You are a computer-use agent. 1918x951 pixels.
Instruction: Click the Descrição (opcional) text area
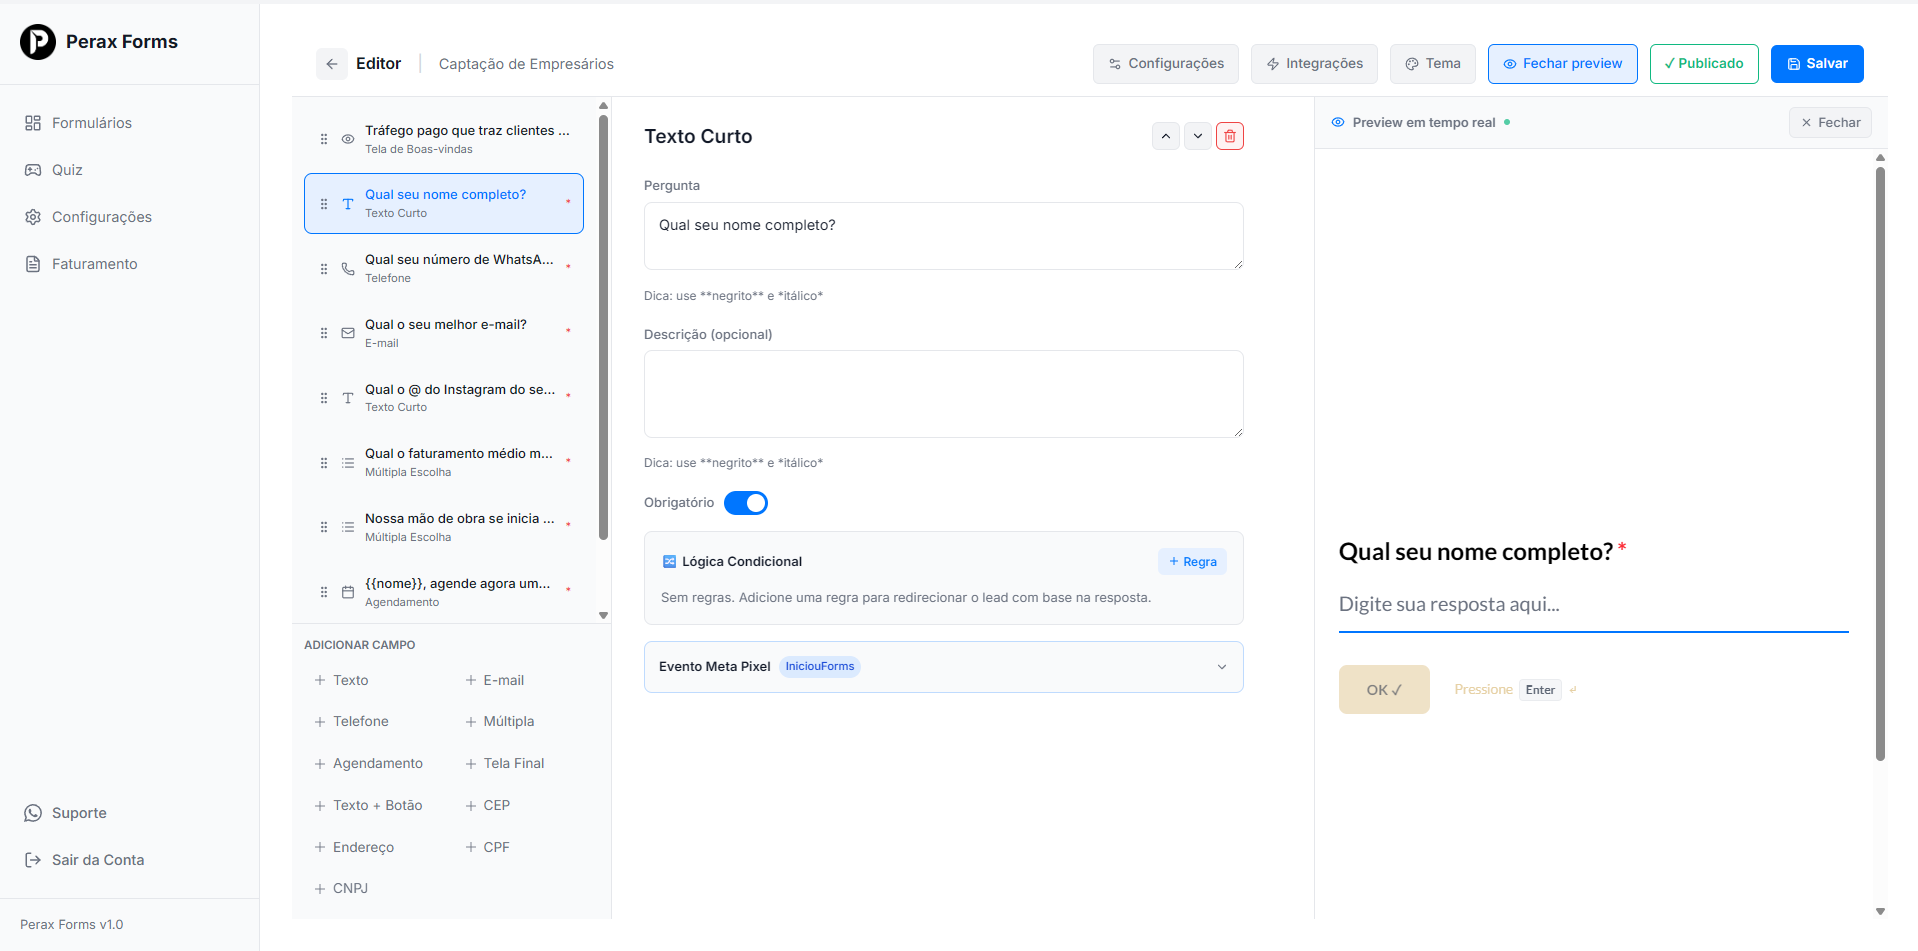point(944,394)
